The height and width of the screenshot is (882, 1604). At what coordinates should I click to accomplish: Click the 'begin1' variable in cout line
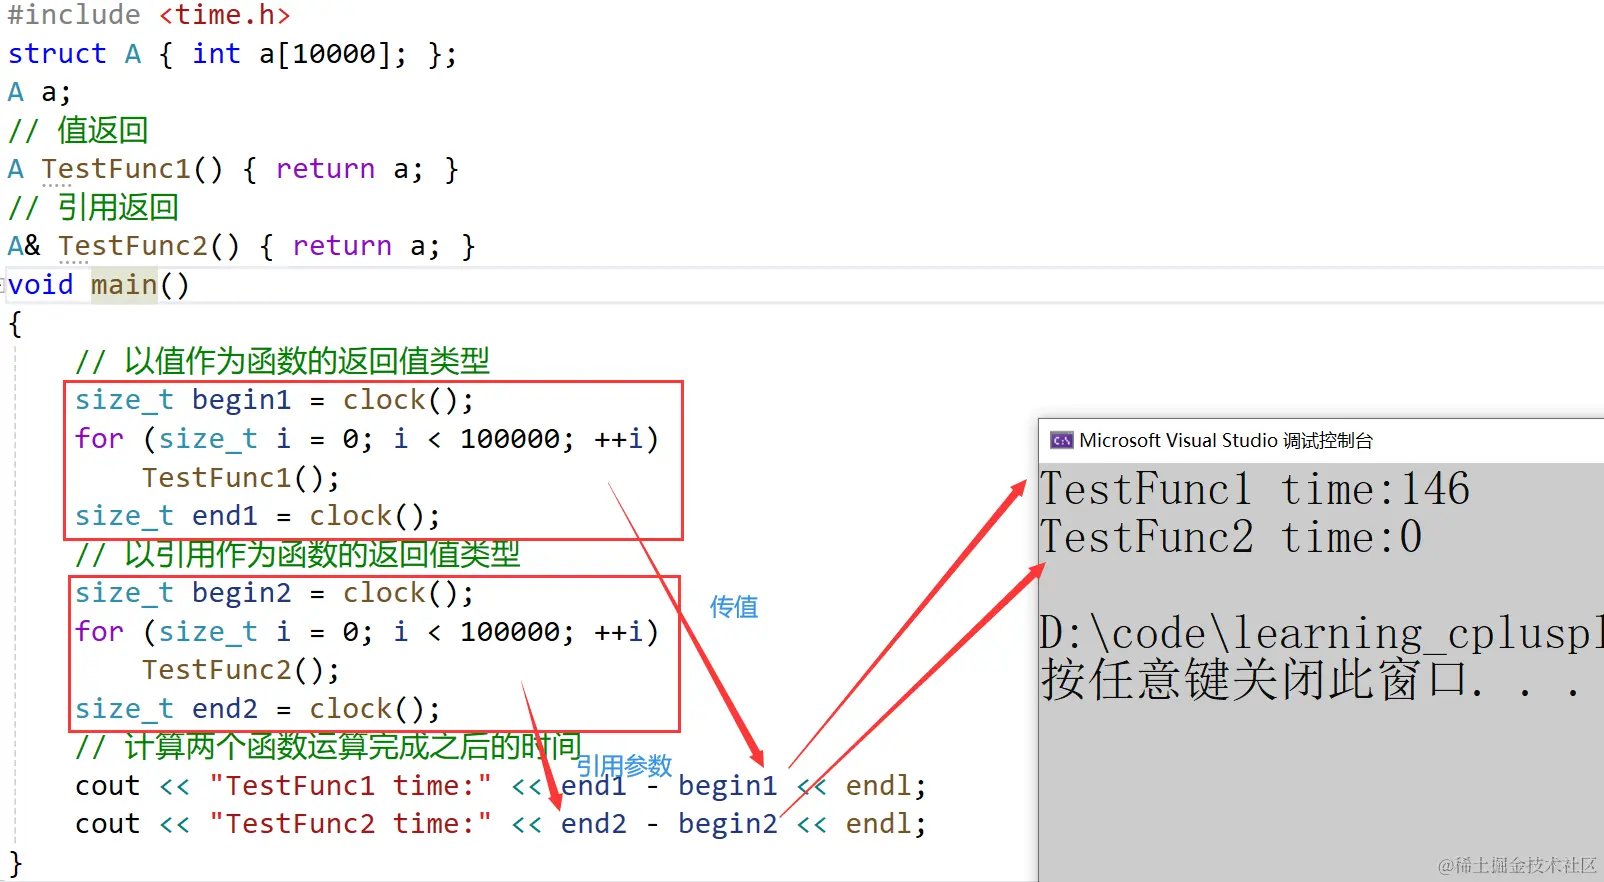(728, 786)
